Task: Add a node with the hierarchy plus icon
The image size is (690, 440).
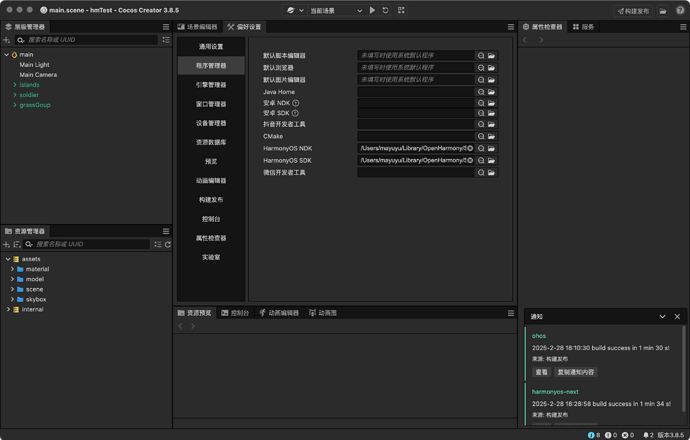Action: pyautogui.click(x=7, y=40)
